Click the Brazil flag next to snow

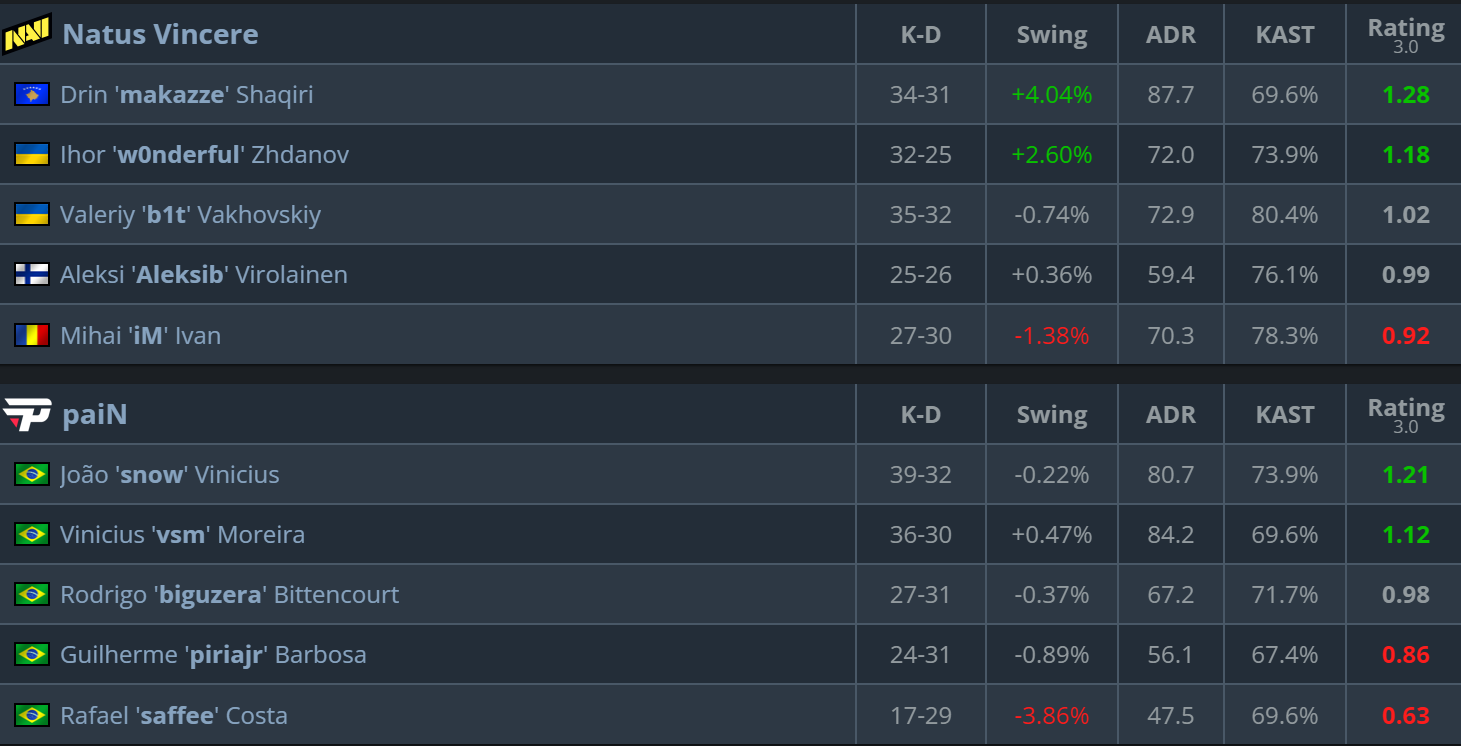[32, 474]
